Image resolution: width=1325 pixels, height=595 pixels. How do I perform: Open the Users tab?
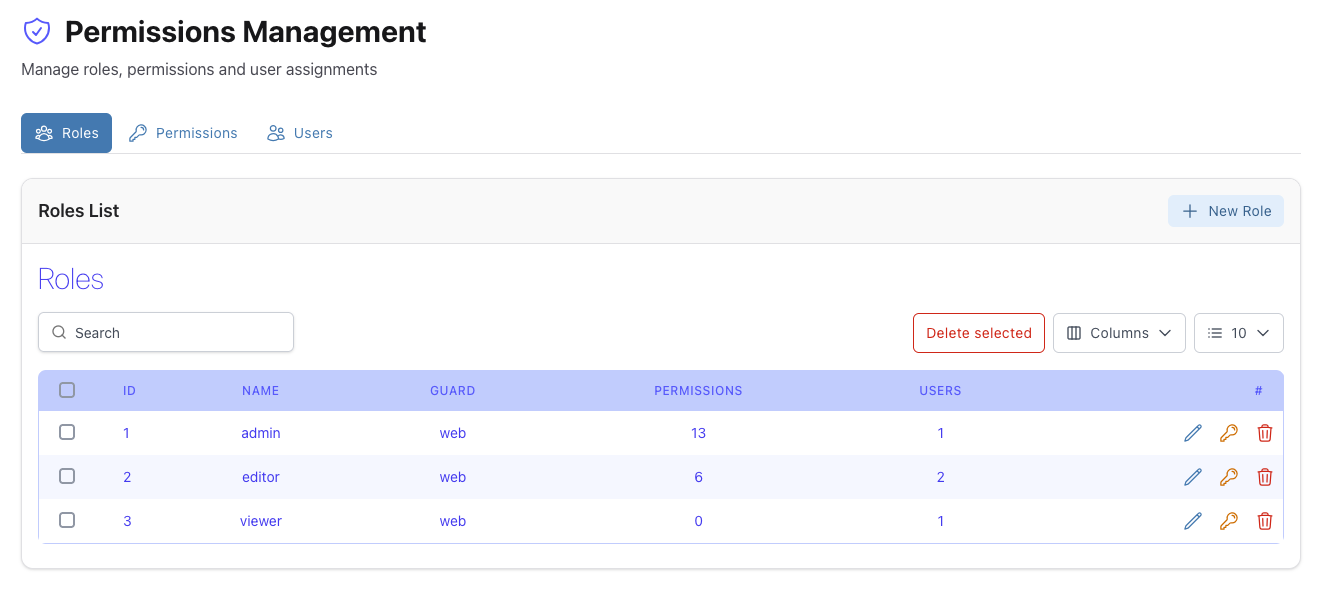[300, 133]
